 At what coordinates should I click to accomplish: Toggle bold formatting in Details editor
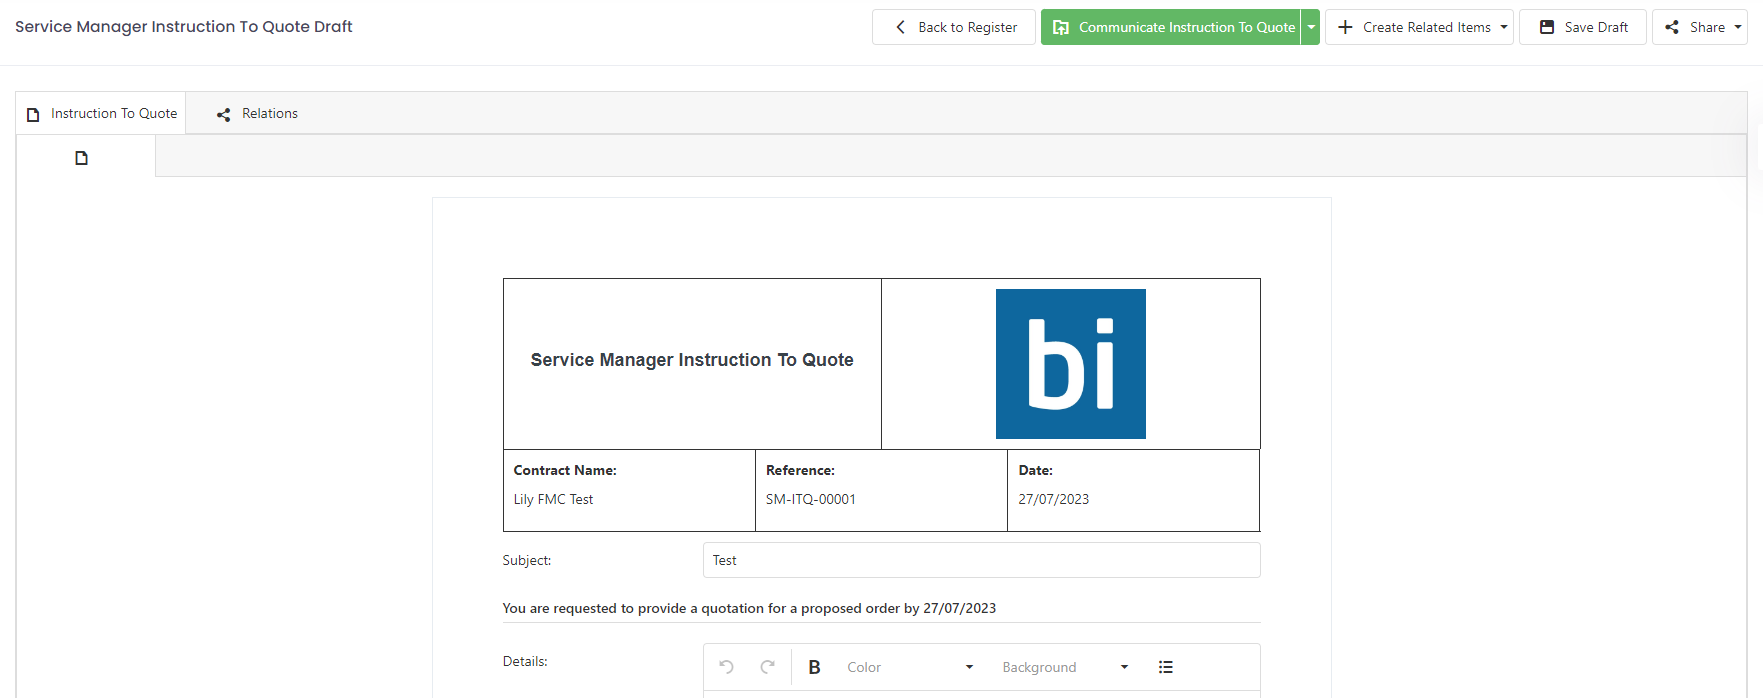(x=814, y=667)
